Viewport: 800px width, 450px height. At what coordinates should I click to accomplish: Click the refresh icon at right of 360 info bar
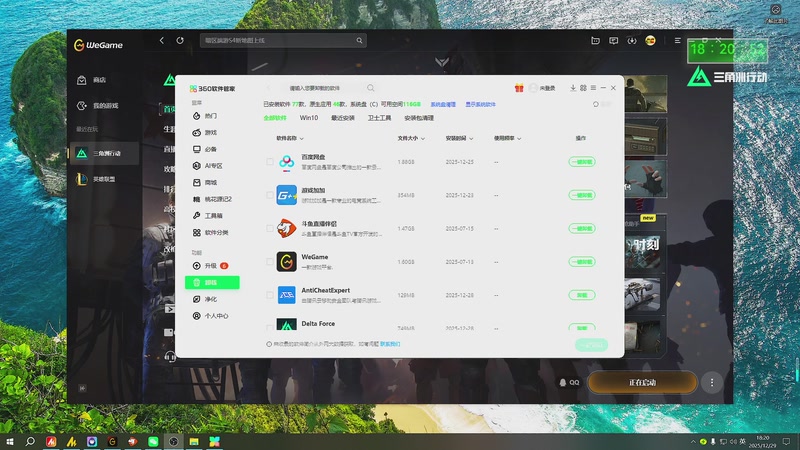pyautogui.click(x=595, y=104)
